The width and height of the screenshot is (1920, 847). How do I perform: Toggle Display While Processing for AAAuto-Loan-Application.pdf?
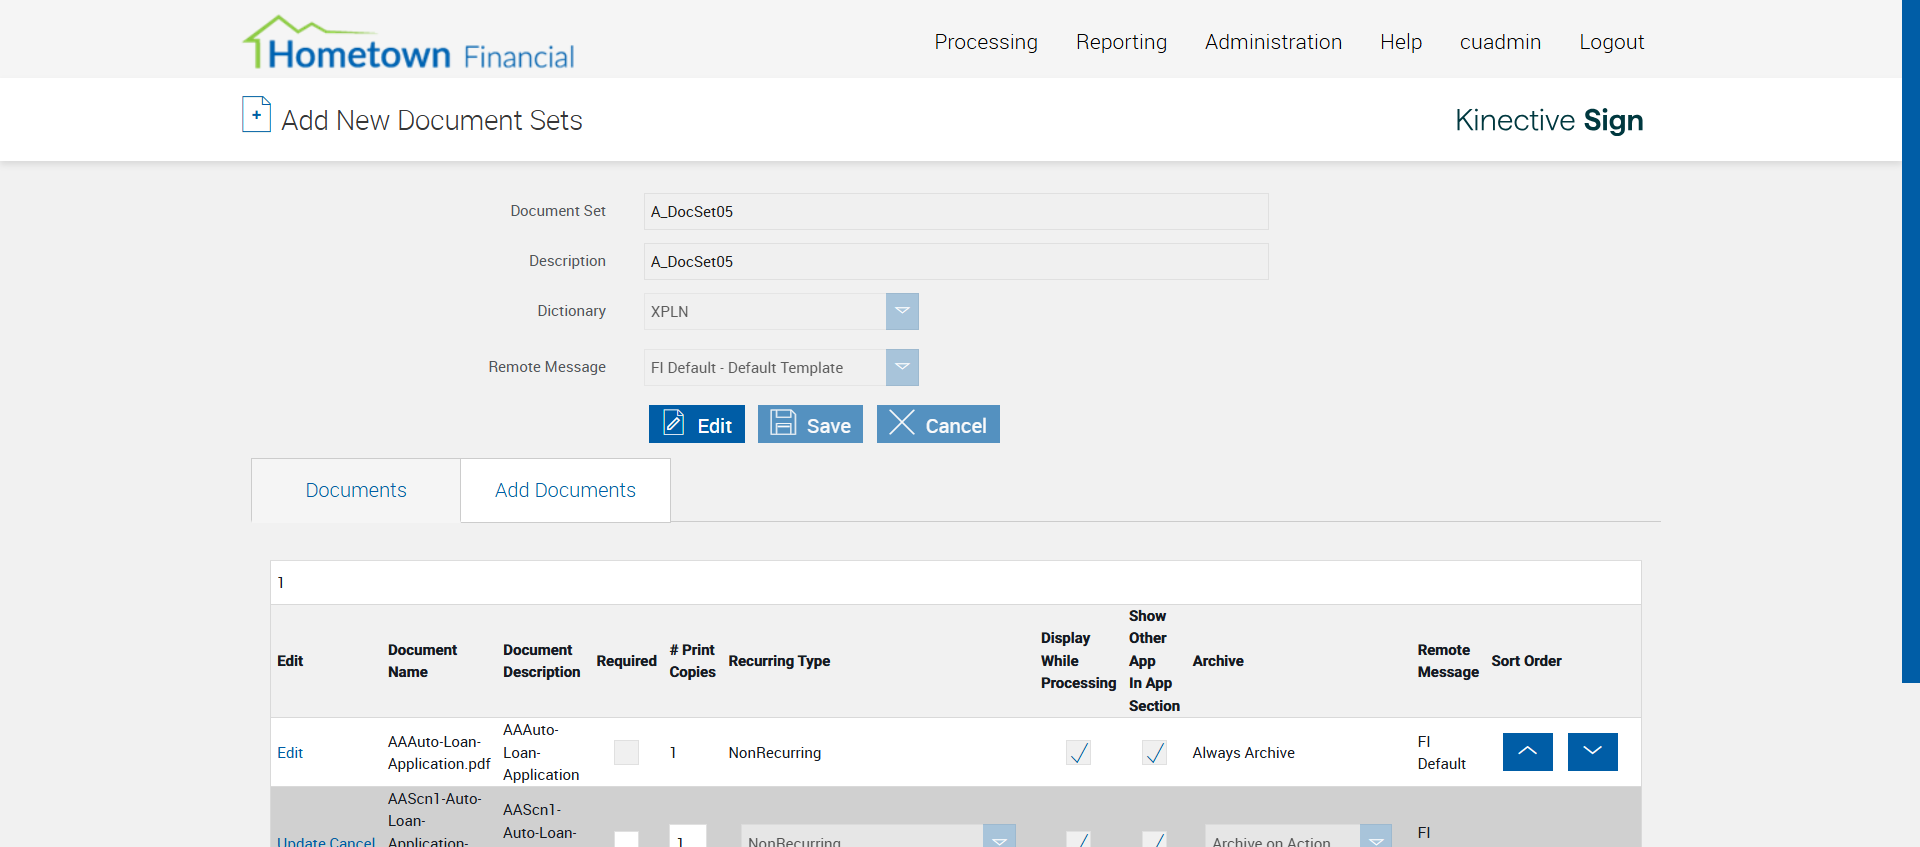(x=1078, y=752)
